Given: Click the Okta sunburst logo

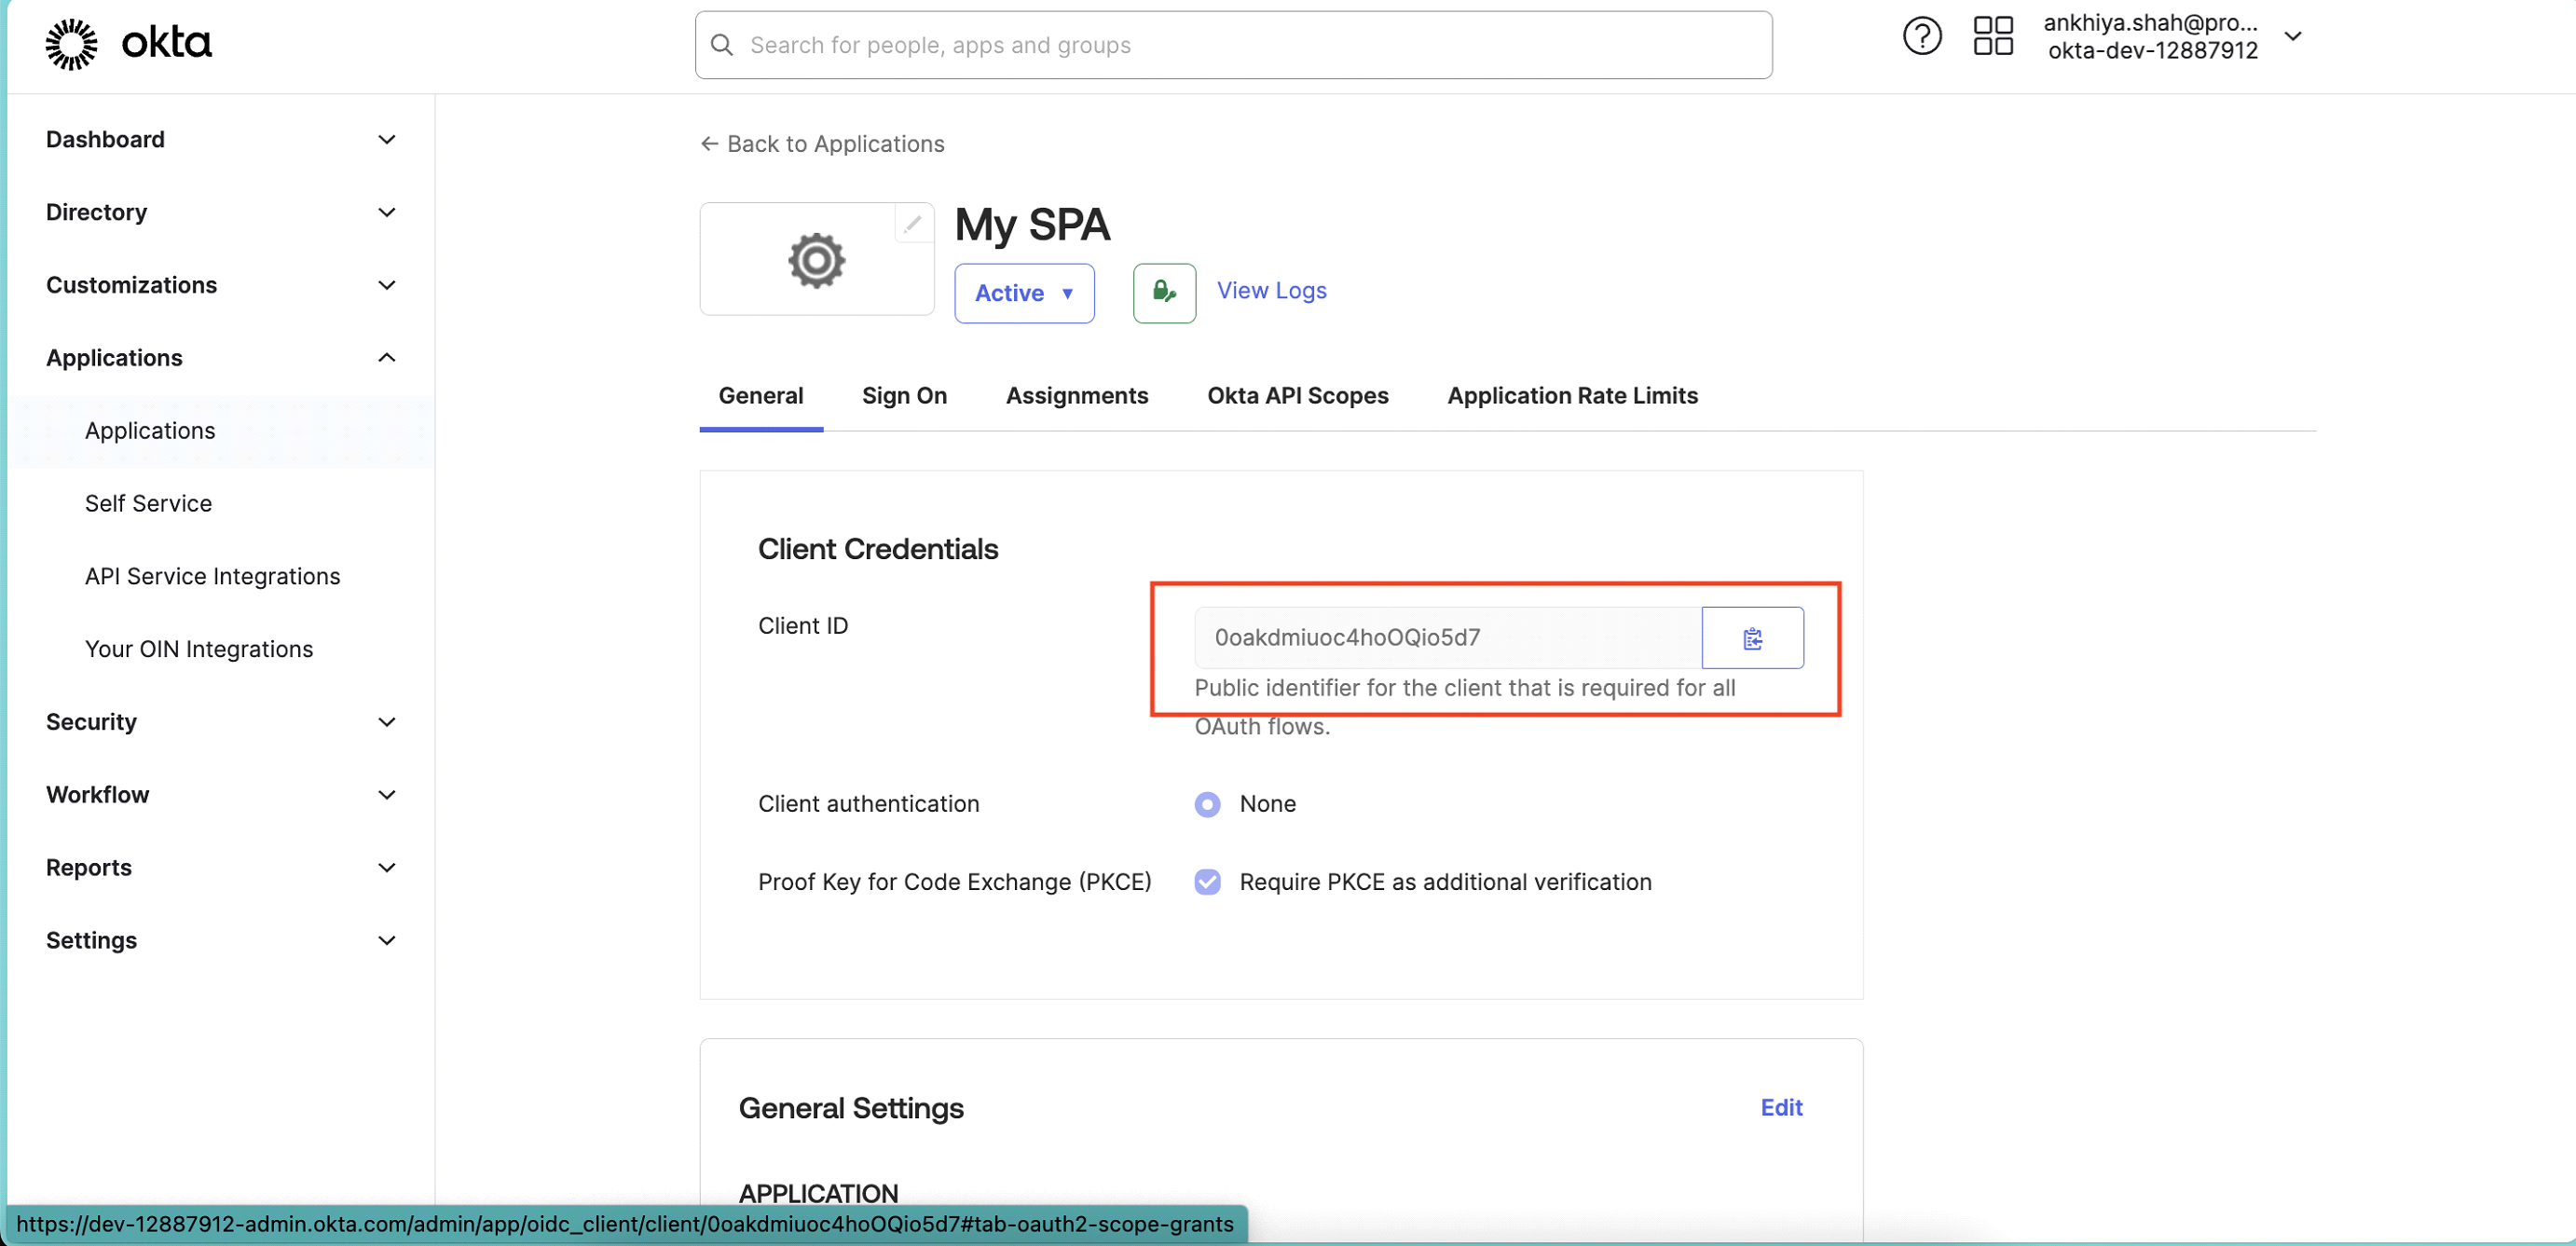Looking at the screenshot, I should [71, 44].
